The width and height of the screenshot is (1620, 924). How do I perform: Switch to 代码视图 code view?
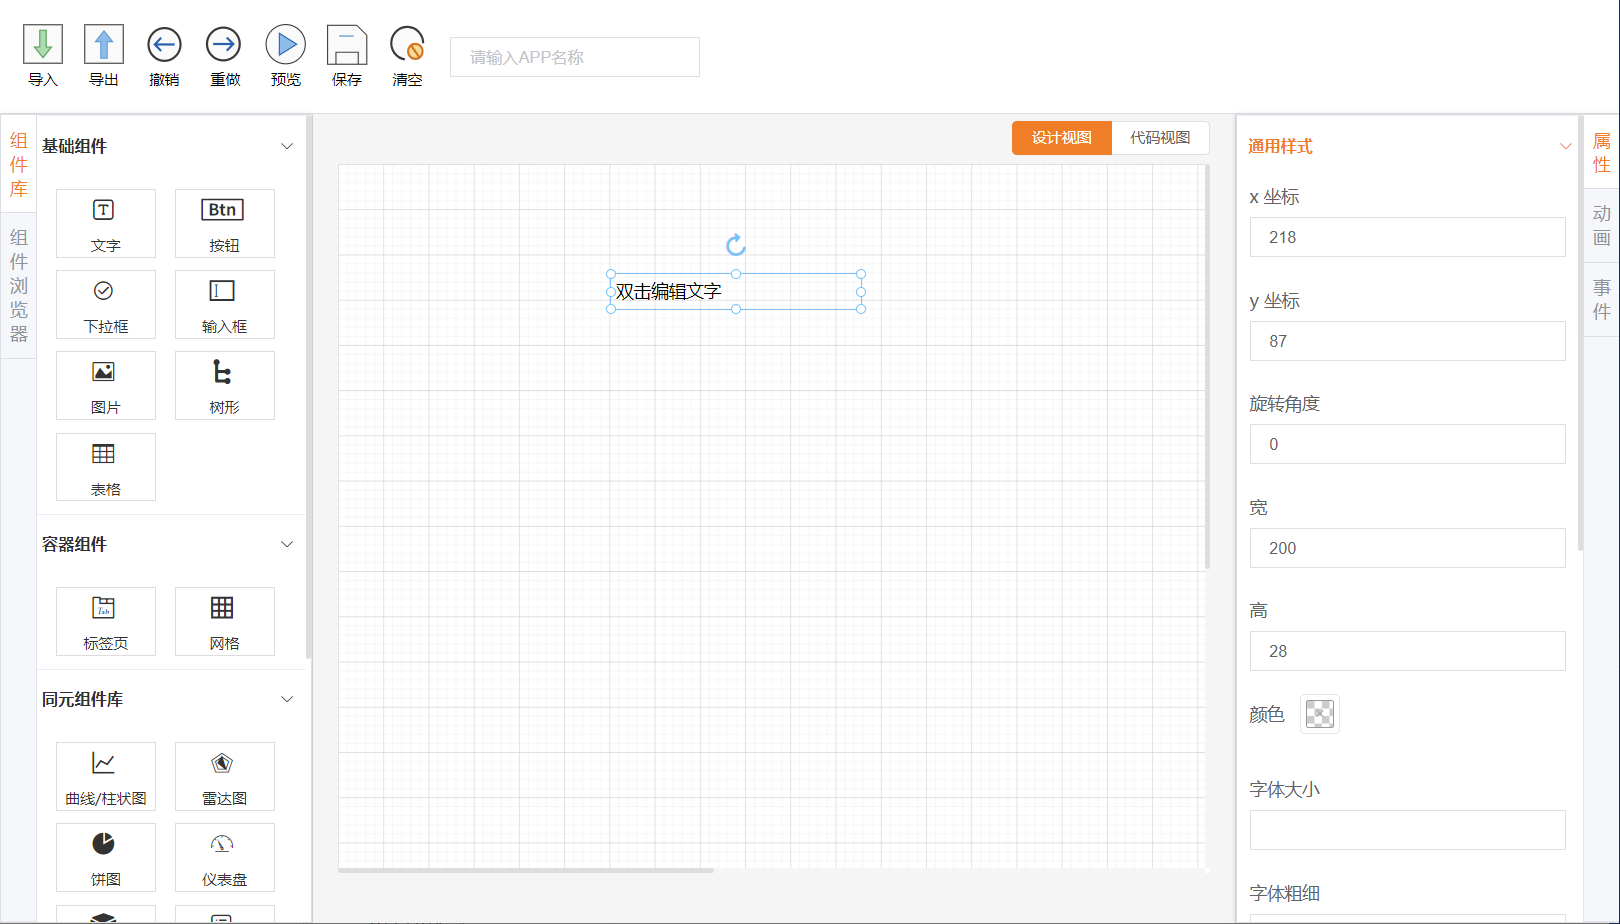(1160, 138)
